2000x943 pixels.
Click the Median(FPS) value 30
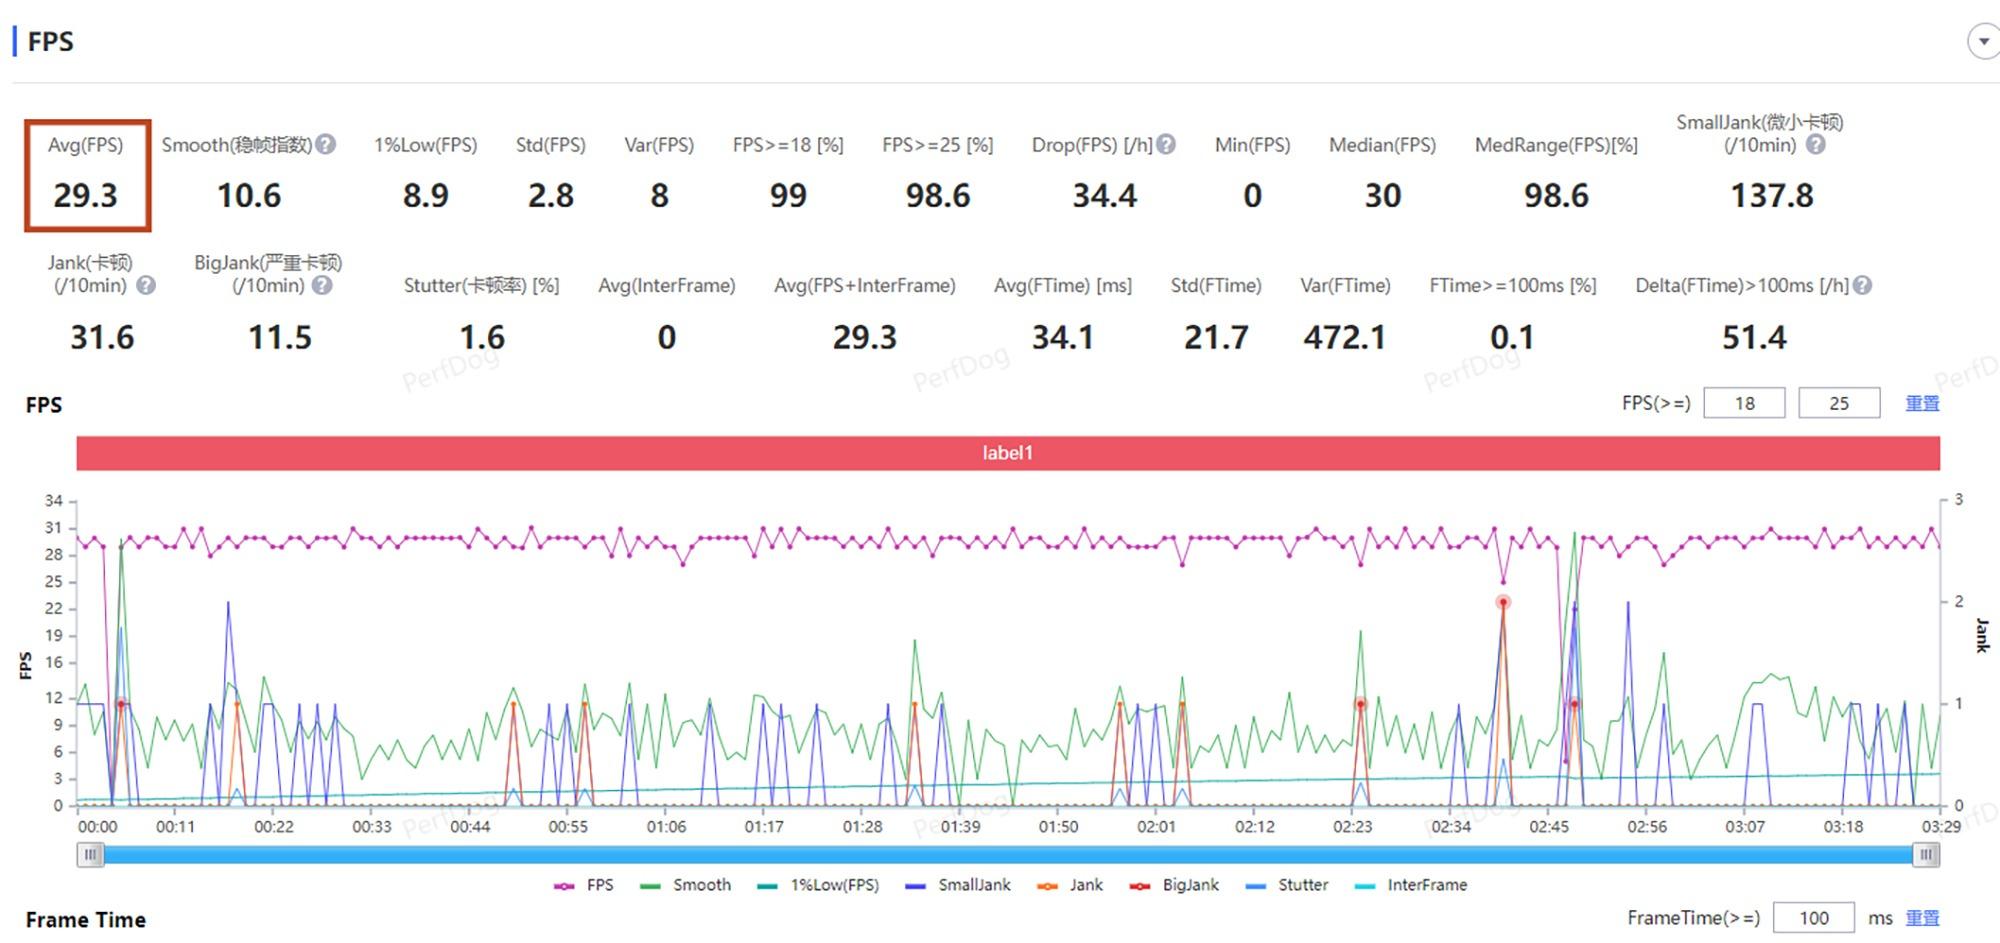(x=1383, y=195)
